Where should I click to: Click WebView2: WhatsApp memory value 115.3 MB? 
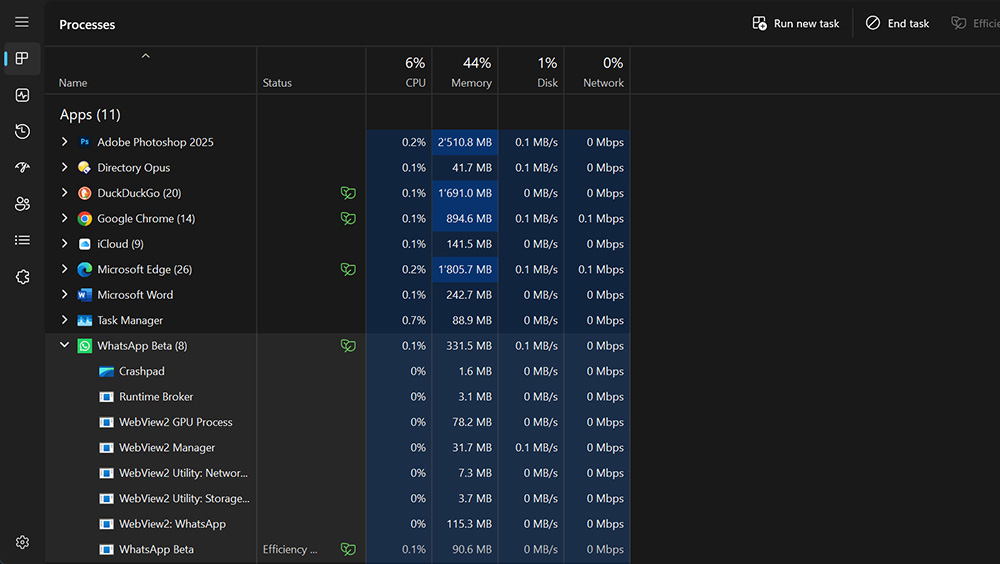[469, 524]
